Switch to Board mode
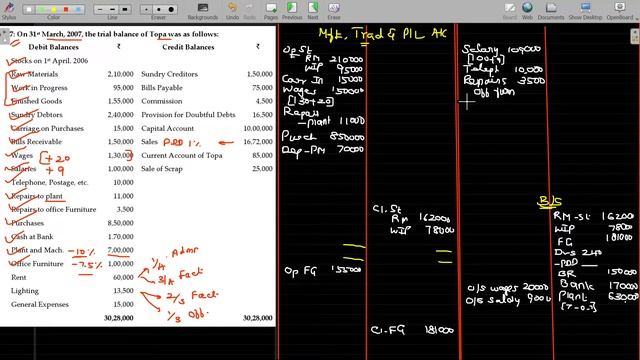 pyautogui.click(x=509, y=11)
